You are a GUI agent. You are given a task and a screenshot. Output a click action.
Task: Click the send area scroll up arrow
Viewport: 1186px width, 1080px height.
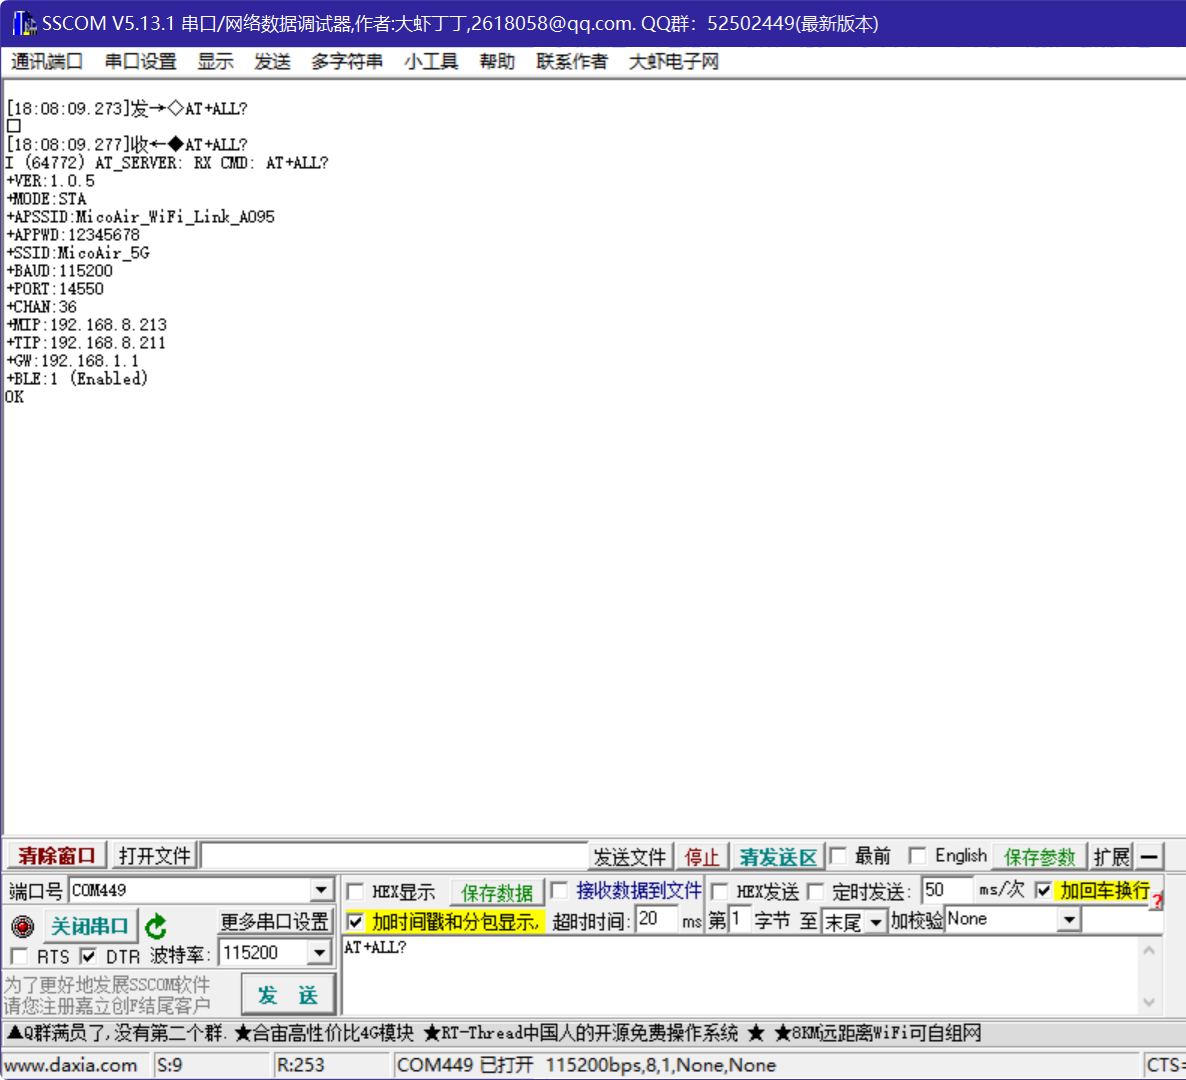[1149, 950]
